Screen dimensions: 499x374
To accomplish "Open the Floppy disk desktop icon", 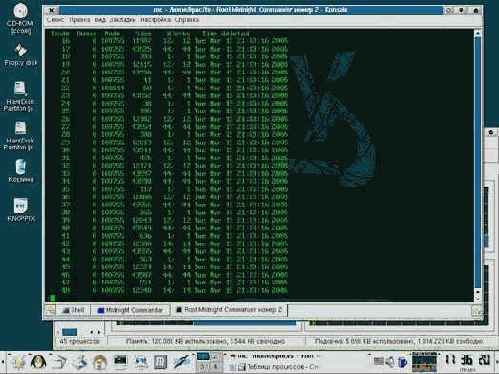I will pyautogui.click(x=20, y=55).
